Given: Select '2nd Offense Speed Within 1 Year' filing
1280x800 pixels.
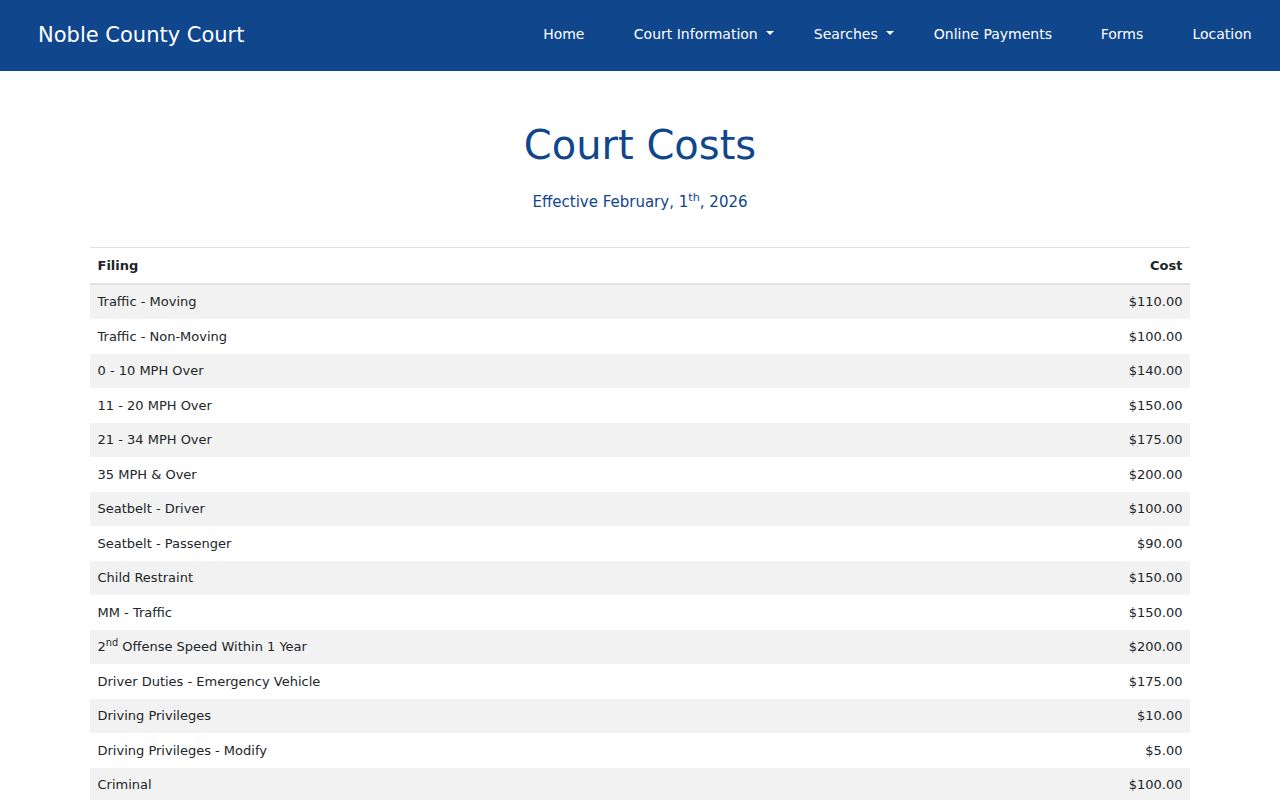Looking at the screenshot, I should [x=202, y=646].
